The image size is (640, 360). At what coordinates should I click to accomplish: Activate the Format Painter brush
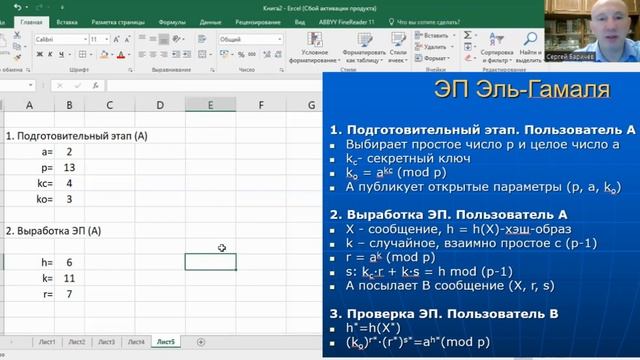coord(17,58)
